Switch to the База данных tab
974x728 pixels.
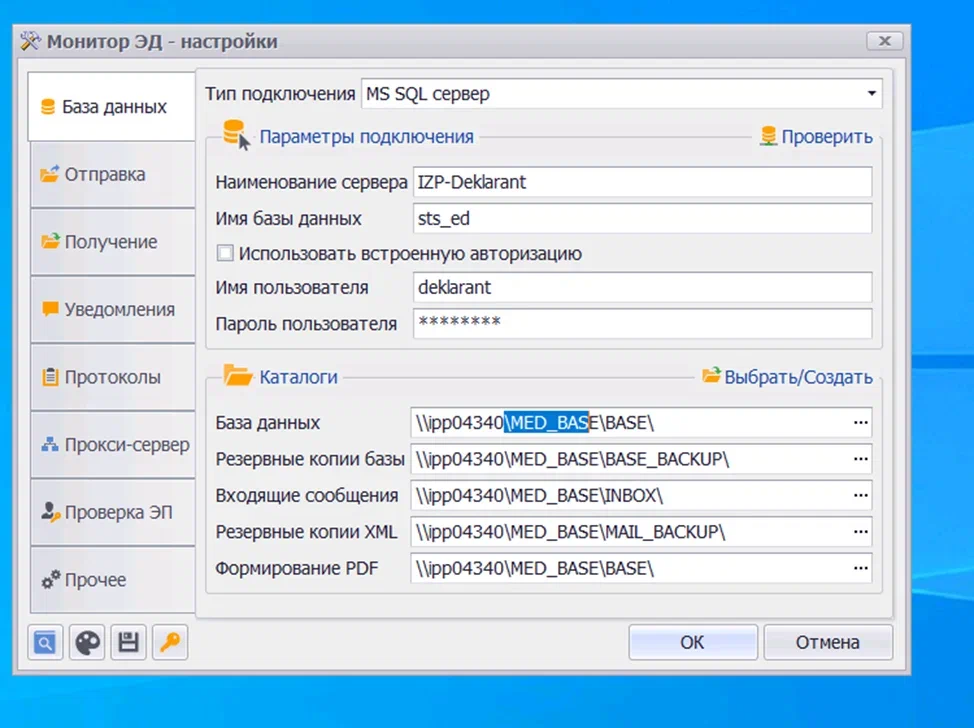pos(112,107)
